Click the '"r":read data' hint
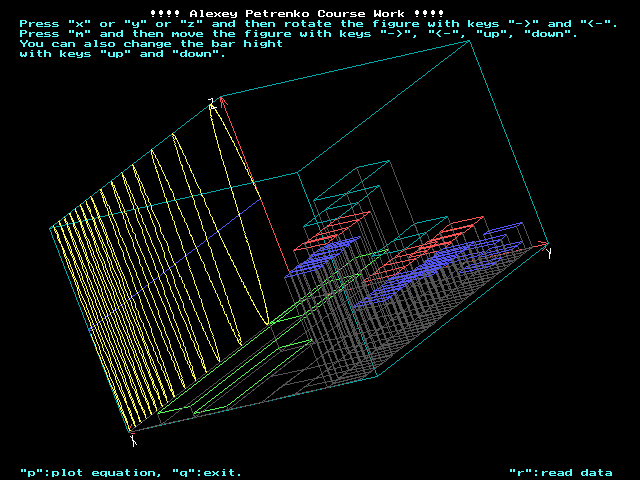This screenshot has width=640, height=480. tap(560, 473)
